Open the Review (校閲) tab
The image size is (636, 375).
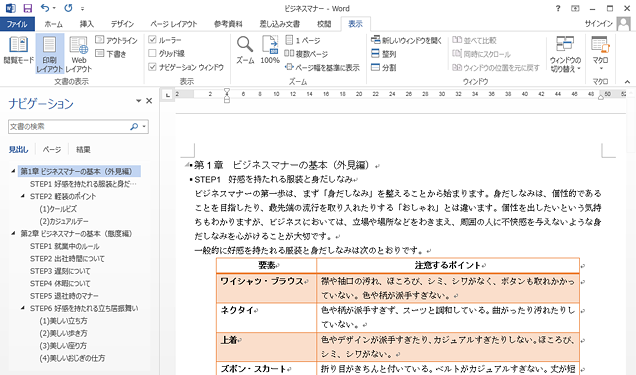coord(324,24)
